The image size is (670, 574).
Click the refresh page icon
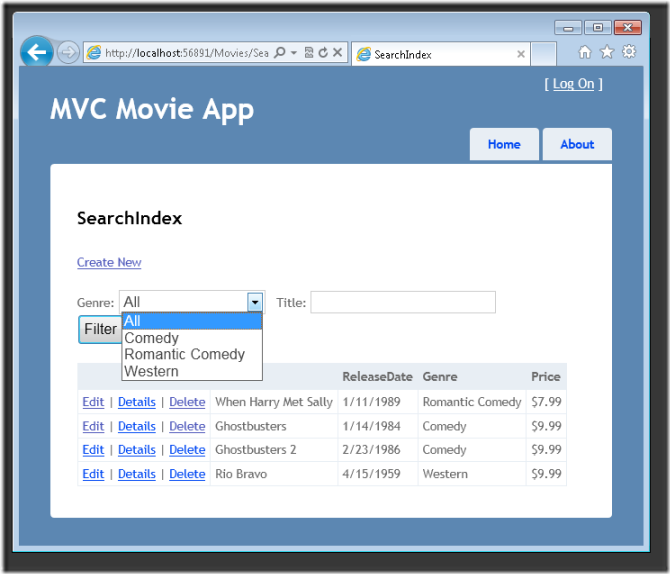click(323, 53)
